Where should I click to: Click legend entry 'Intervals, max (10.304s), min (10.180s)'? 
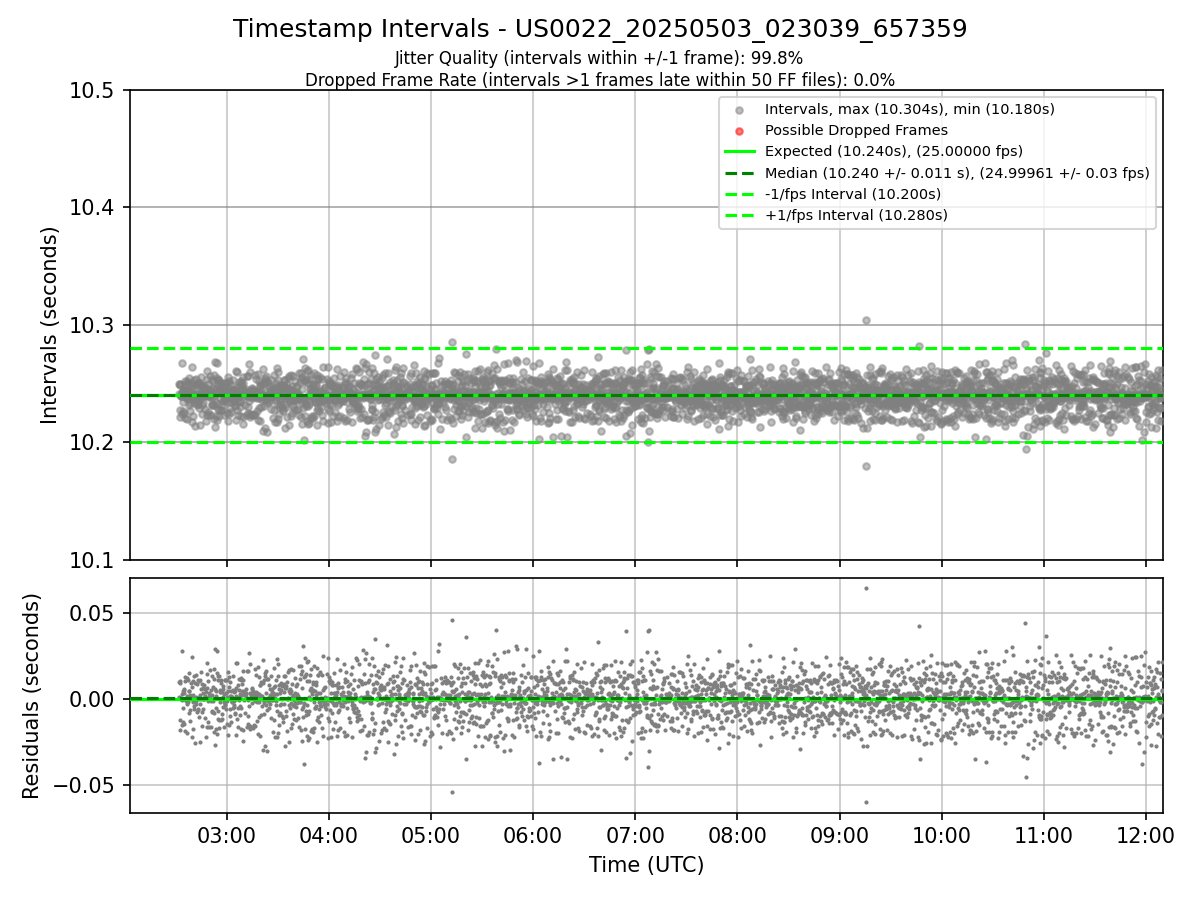click(909, 109)
